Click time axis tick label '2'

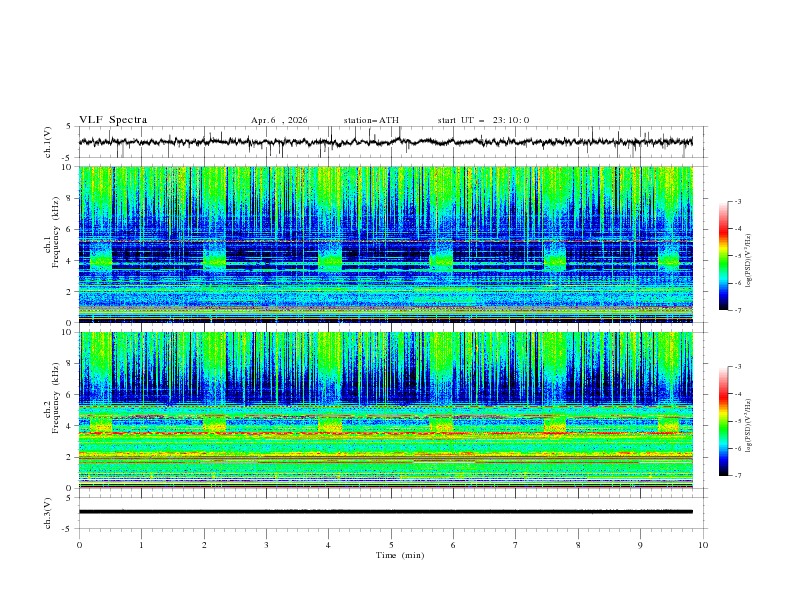click(x=204, y=545)
